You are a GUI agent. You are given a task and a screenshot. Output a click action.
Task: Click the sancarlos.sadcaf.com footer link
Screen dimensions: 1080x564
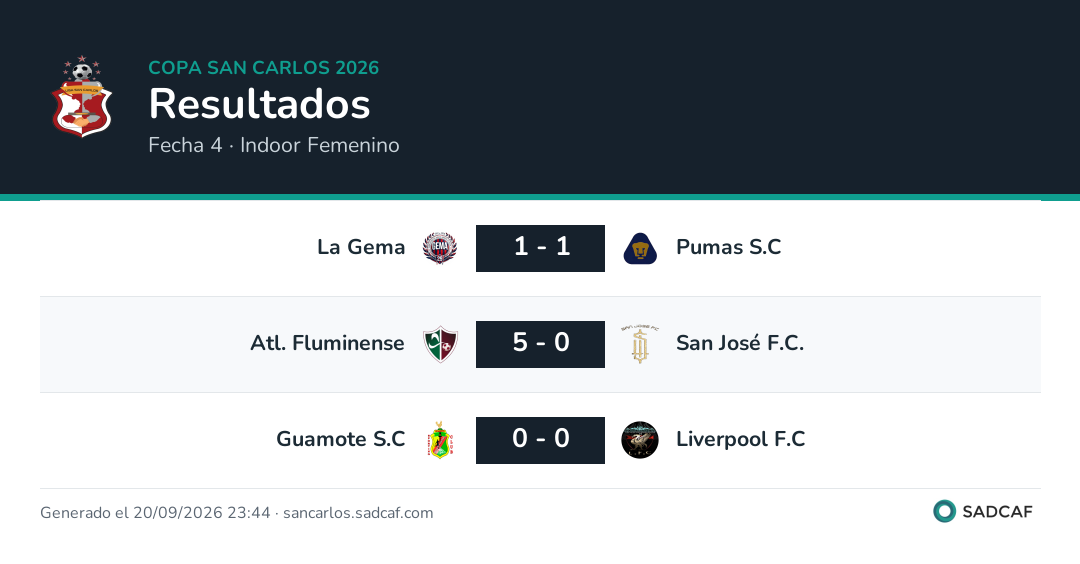tap(358, 513)
